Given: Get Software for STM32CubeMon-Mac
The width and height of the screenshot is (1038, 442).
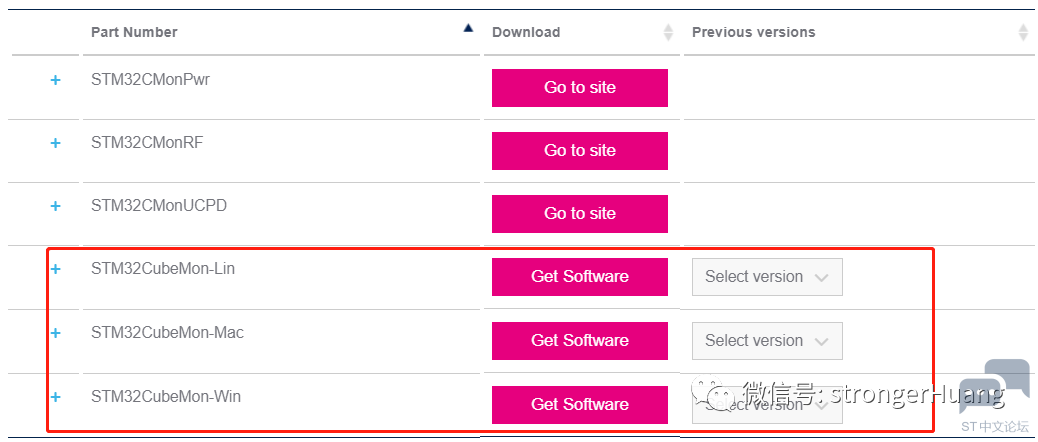Looking at the screenshot, I should pos(580,341).
